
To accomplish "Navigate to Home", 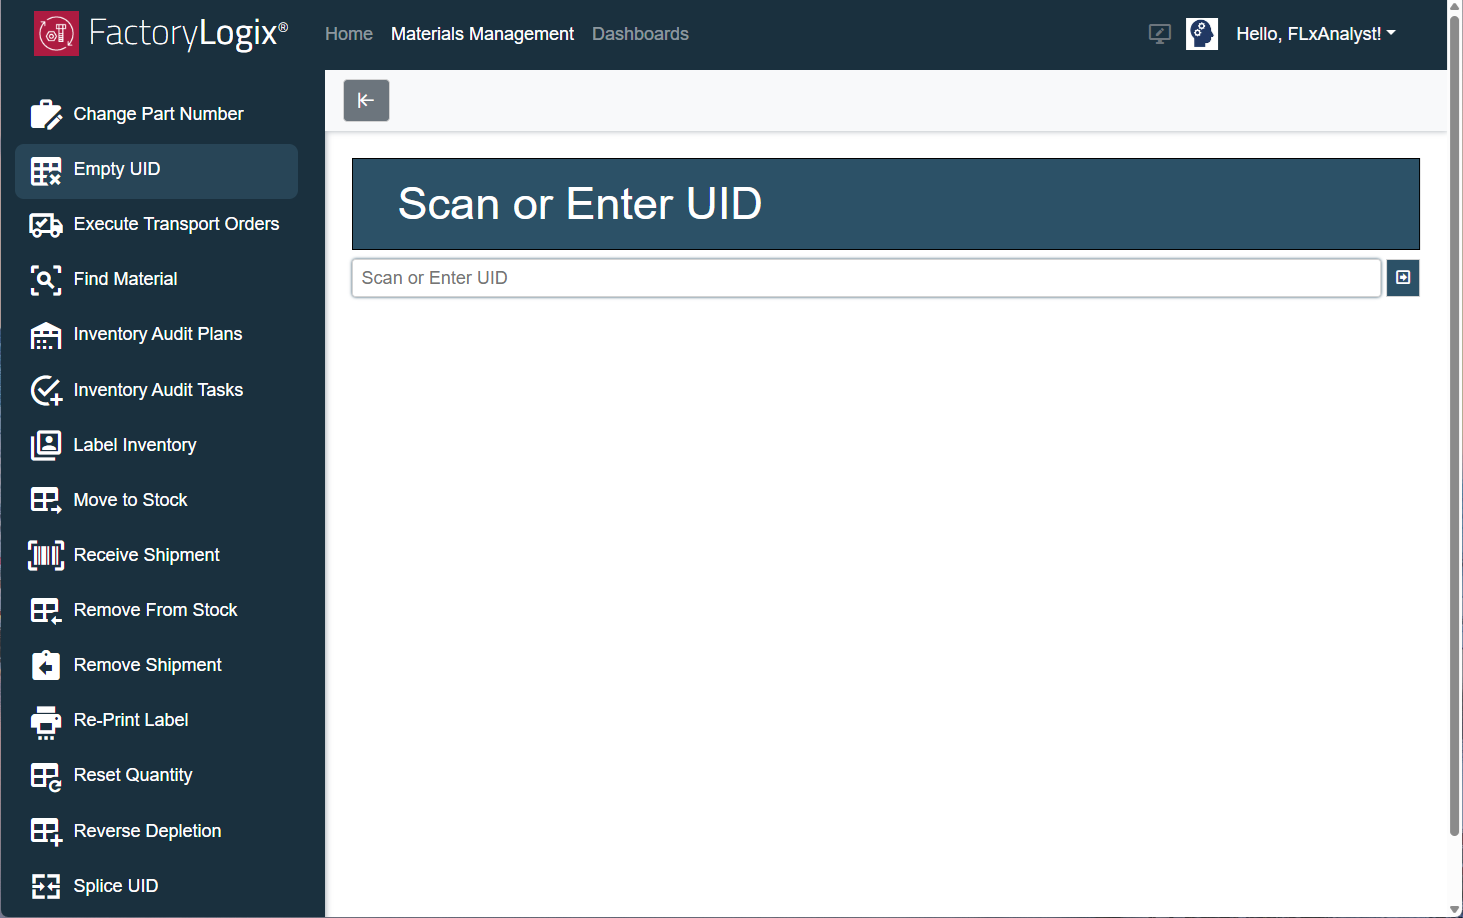I will point(348,33).
